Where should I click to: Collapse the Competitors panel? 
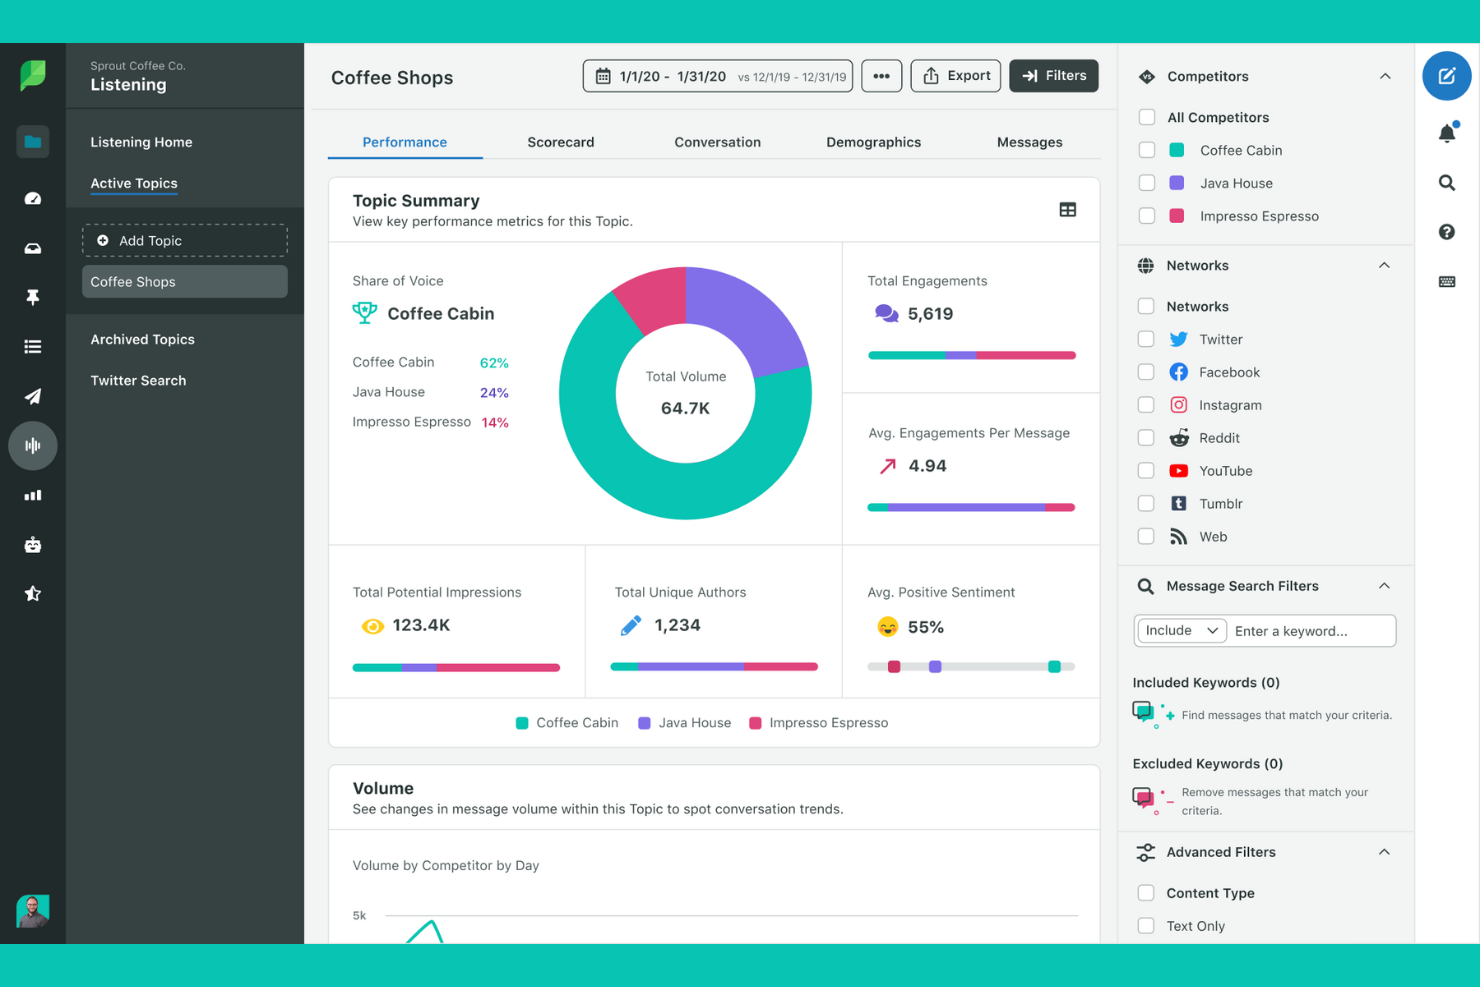1385,75
